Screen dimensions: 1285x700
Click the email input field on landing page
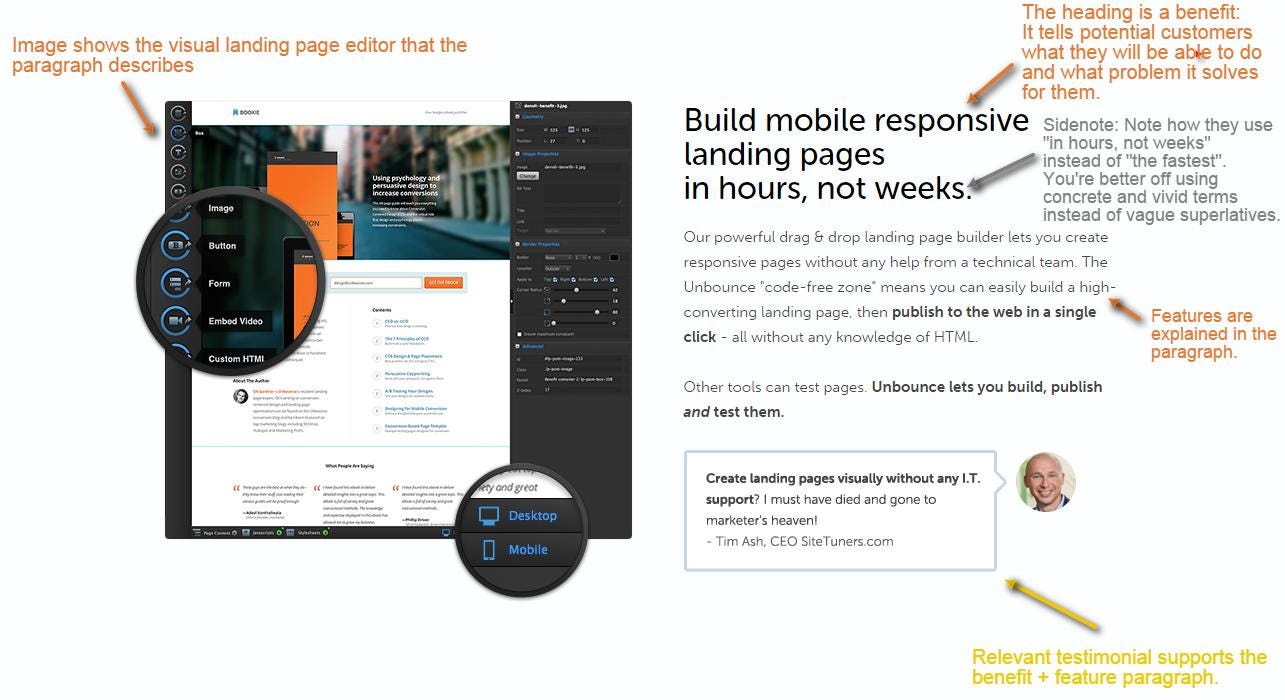[377, 283]
